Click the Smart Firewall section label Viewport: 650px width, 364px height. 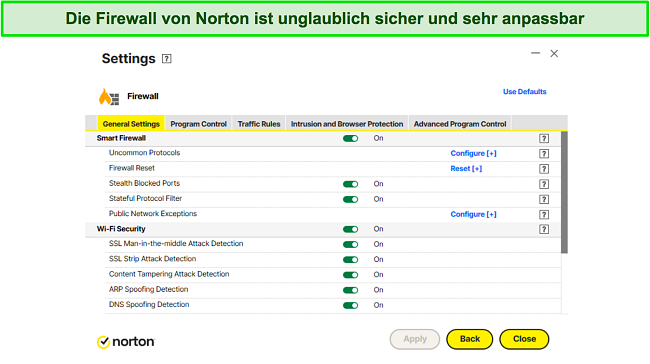point(121,138)
